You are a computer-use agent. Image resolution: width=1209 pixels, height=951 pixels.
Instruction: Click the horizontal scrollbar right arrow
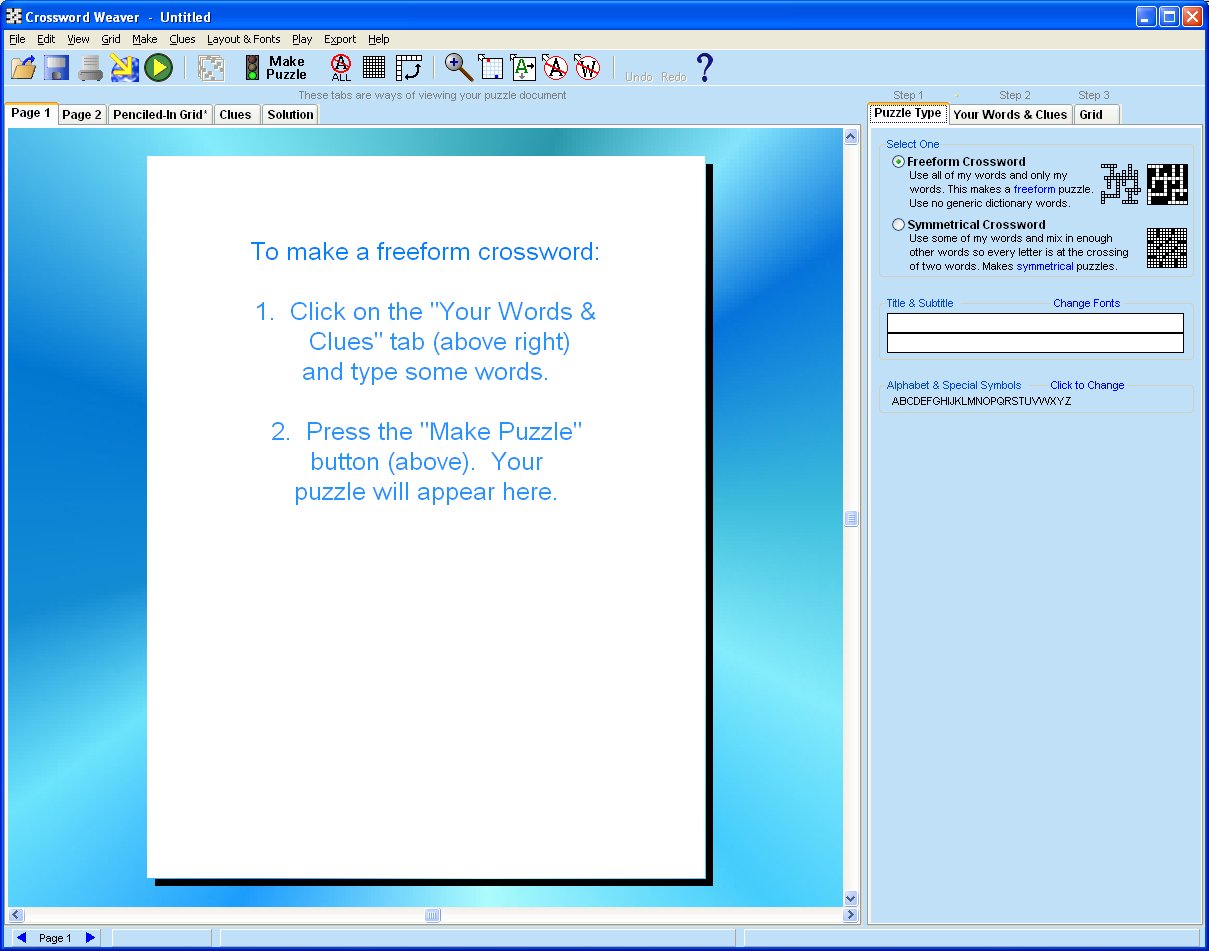(851, 915)
